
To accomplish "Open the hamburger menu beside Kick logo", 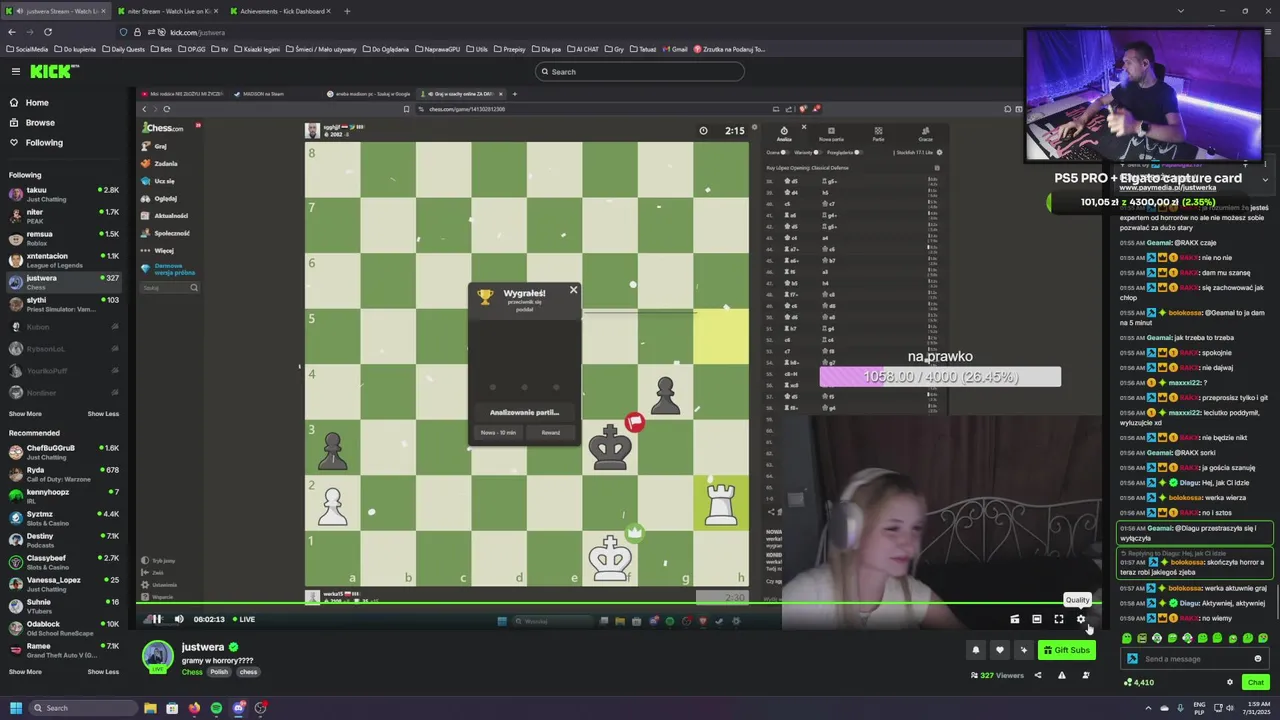I will (x=15, y=71).
